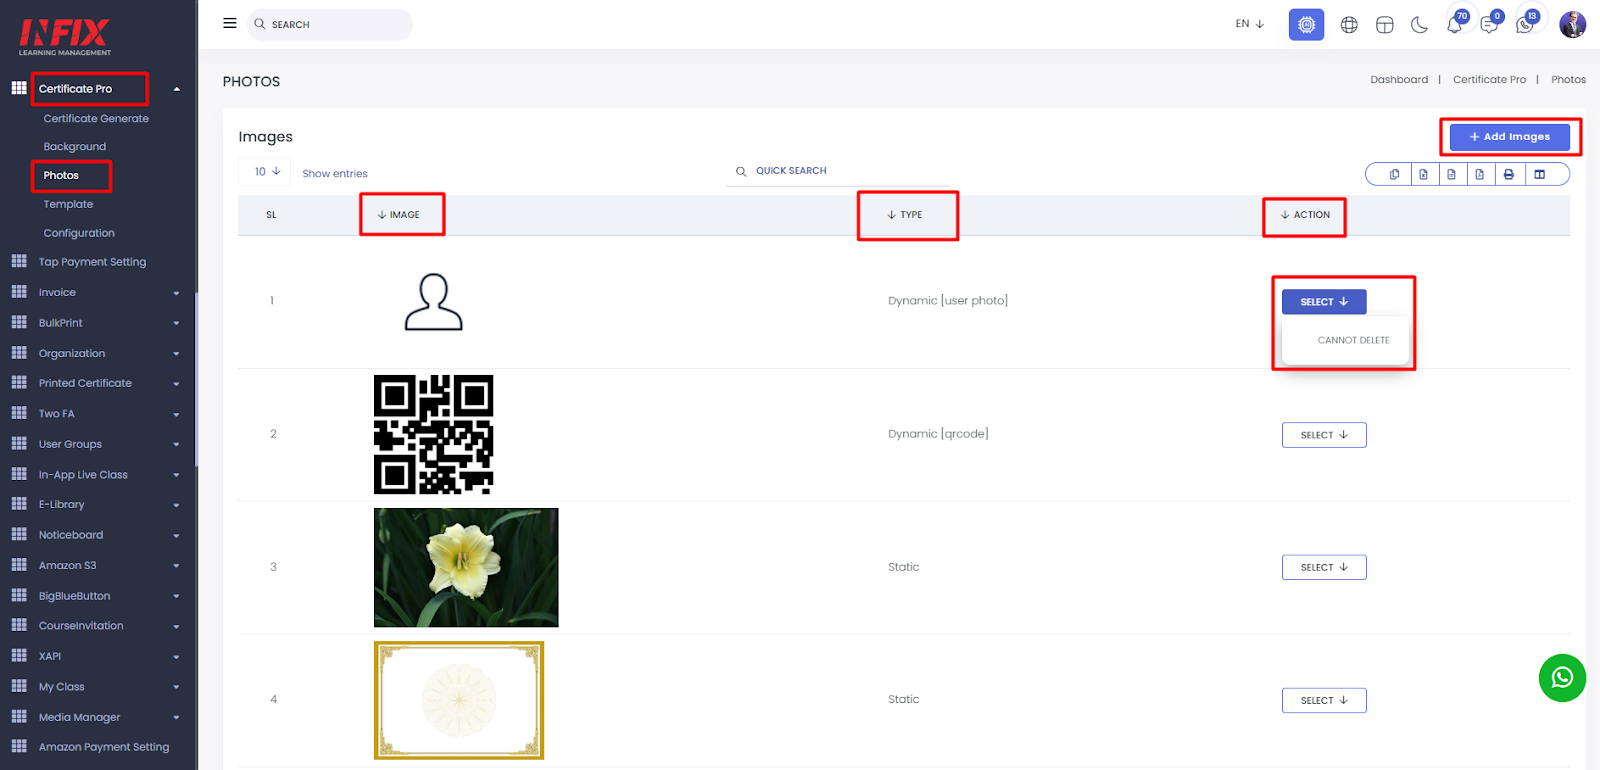1600x770 pixels.
Task: Open Tap Payment Setting menu
Action: click(92, 262)
